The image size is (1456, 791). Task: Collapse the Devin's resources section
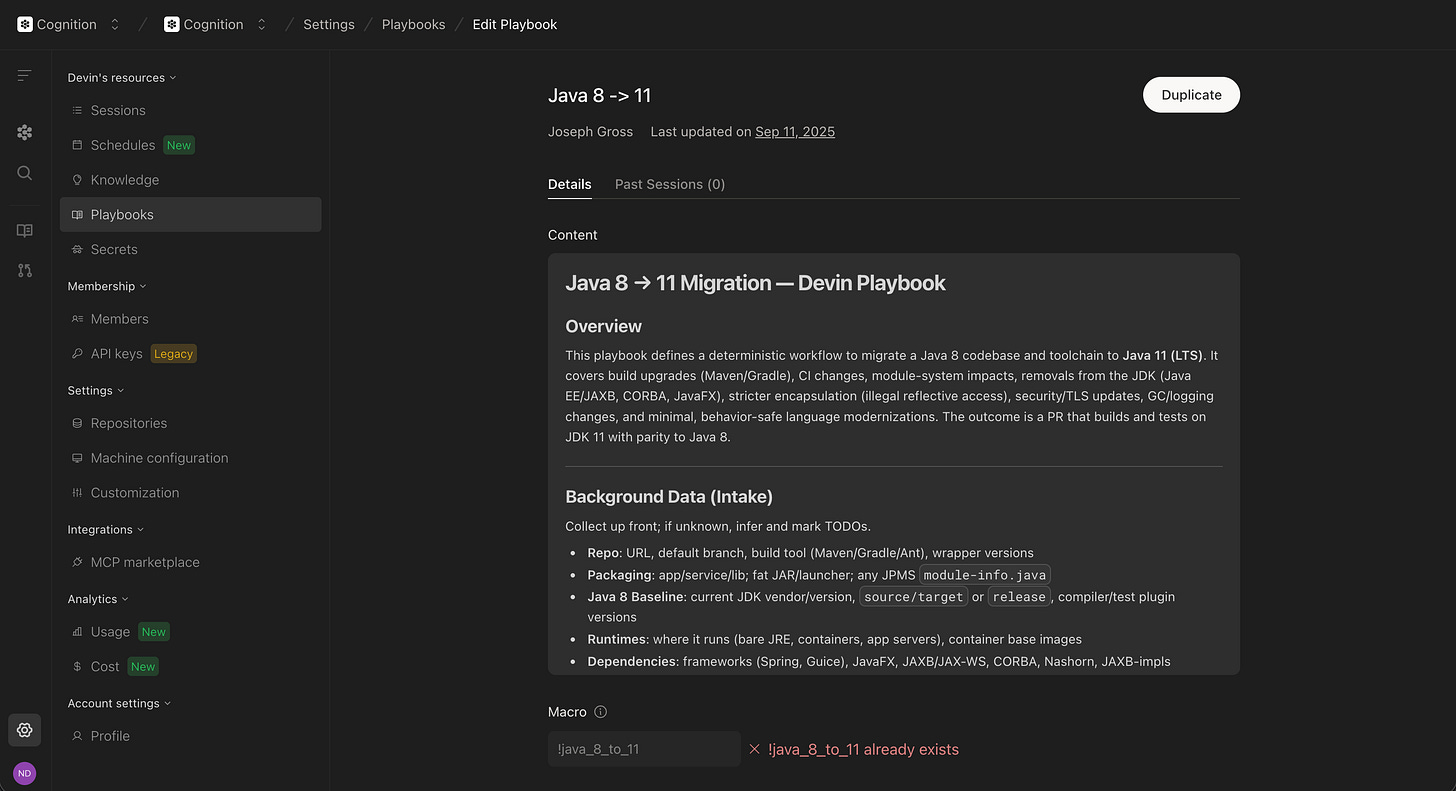pos(121,77)
